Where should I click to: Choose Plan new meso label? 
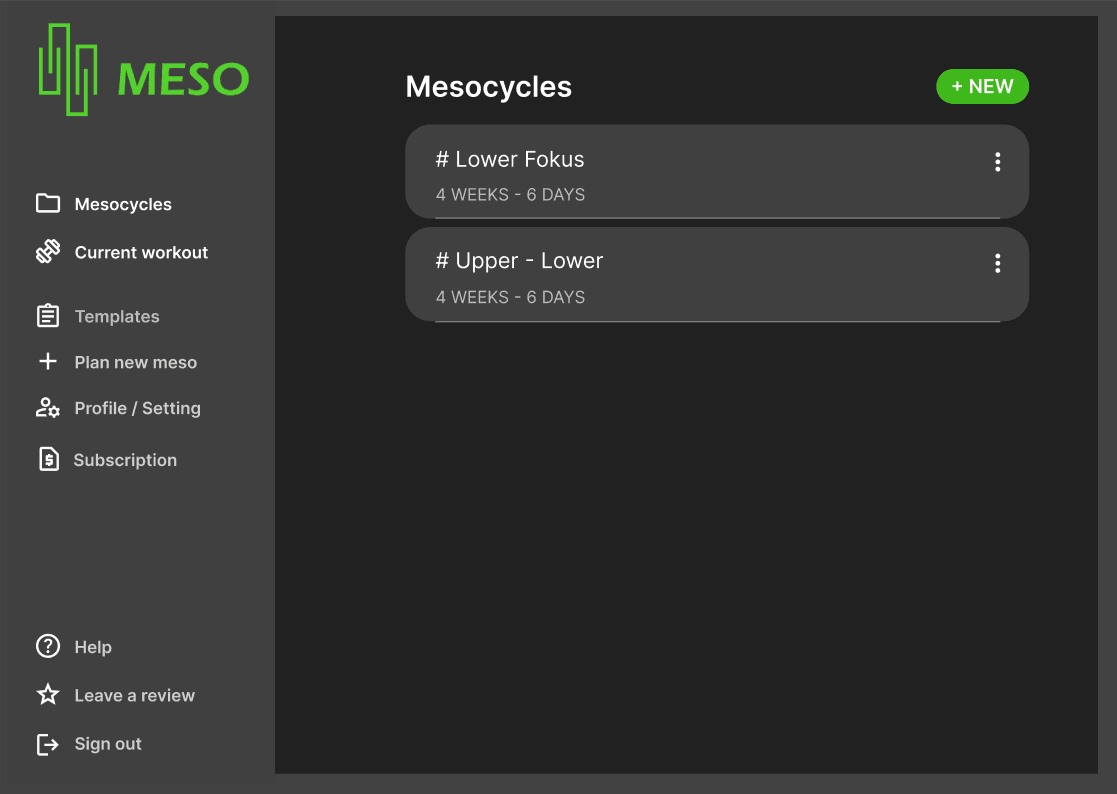point(136,363)
